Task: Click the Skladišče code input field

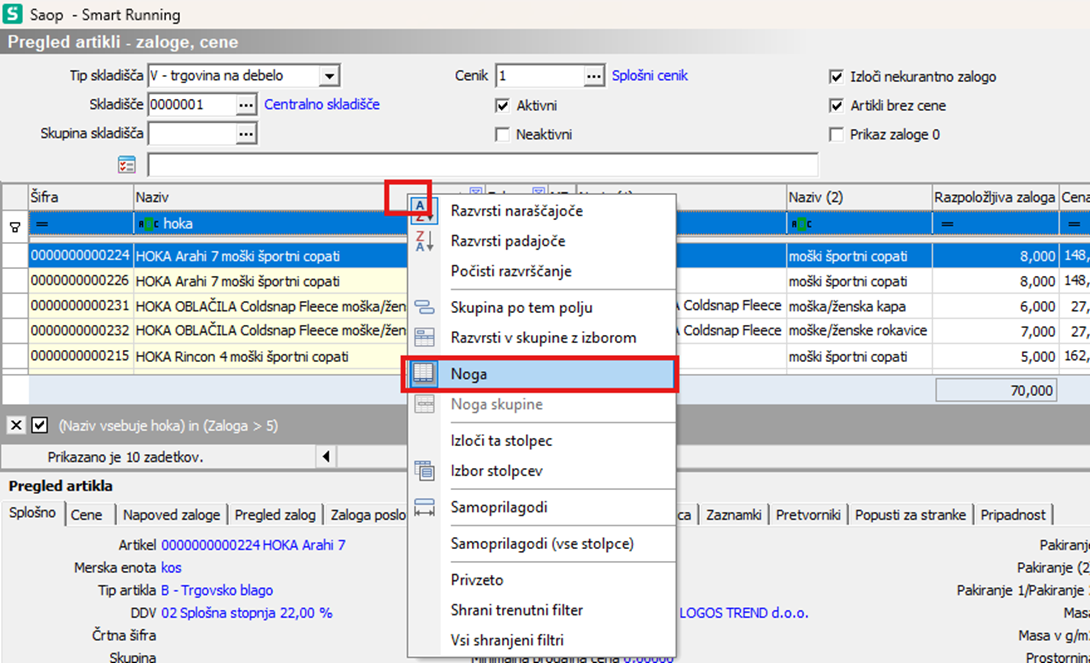Action: click(x=192, y=105)
